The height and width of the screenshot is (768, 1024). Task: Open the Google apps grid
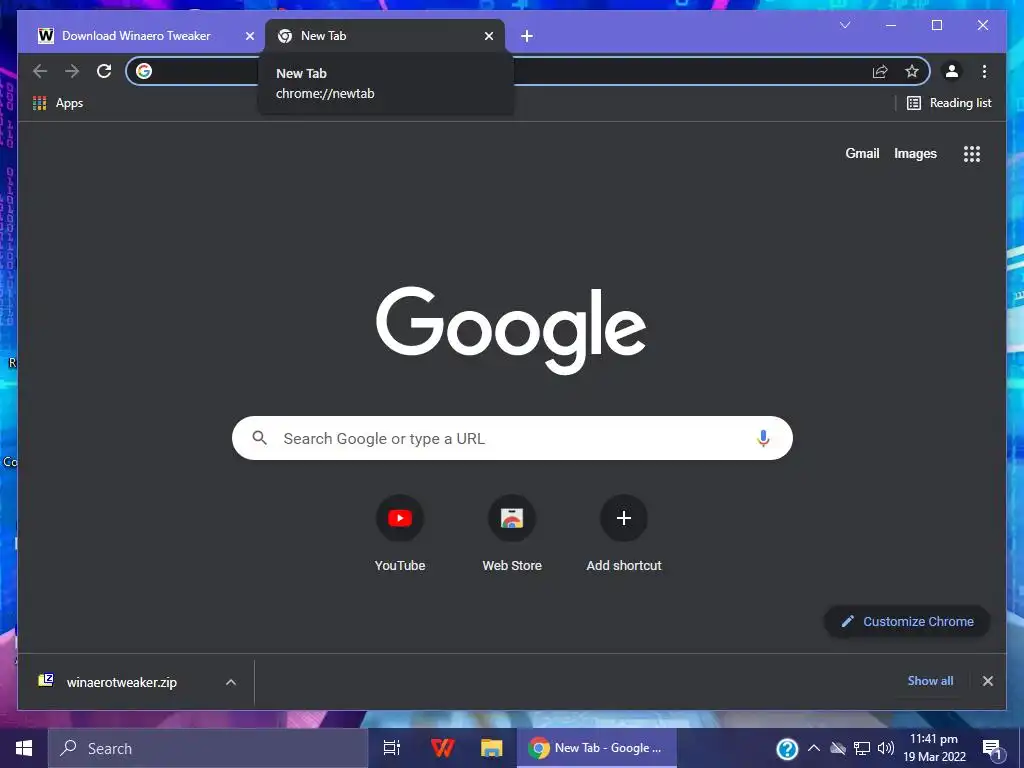coord(972,154)
